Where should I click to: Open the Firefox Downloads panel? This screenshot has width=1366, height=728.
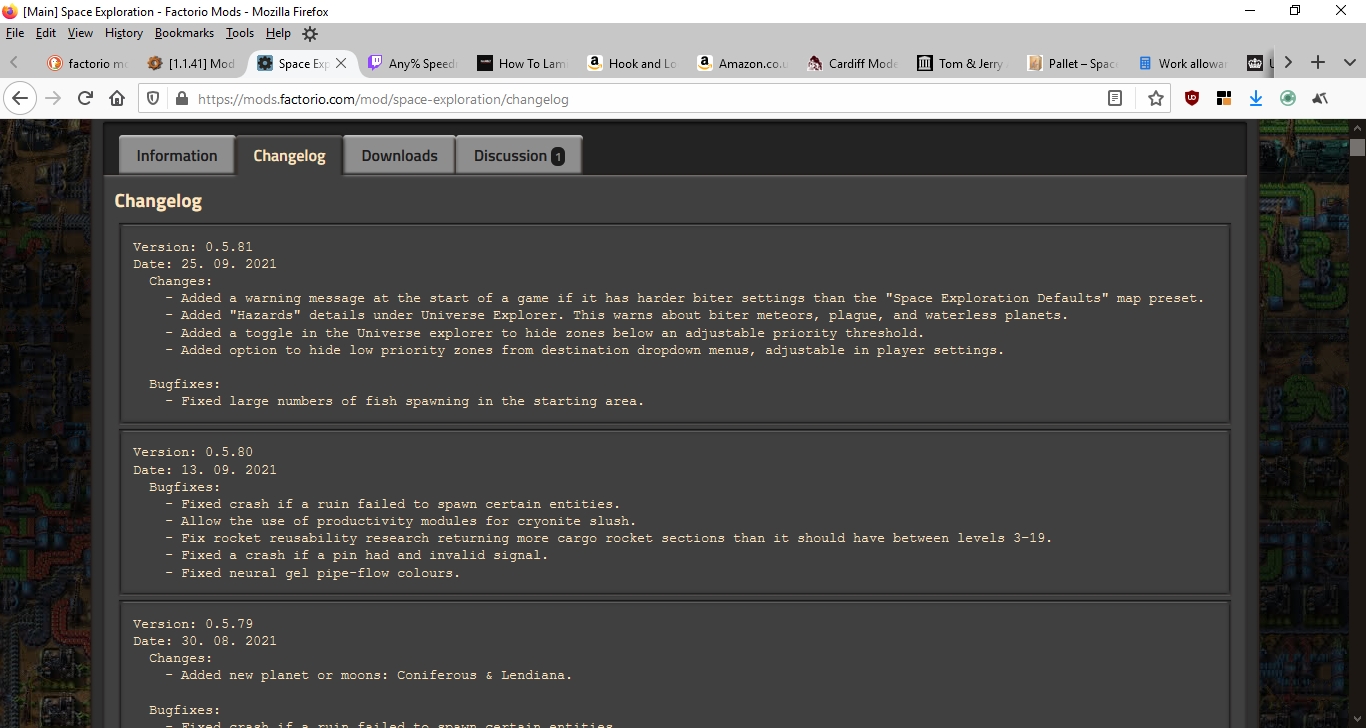click(1256, 98)
